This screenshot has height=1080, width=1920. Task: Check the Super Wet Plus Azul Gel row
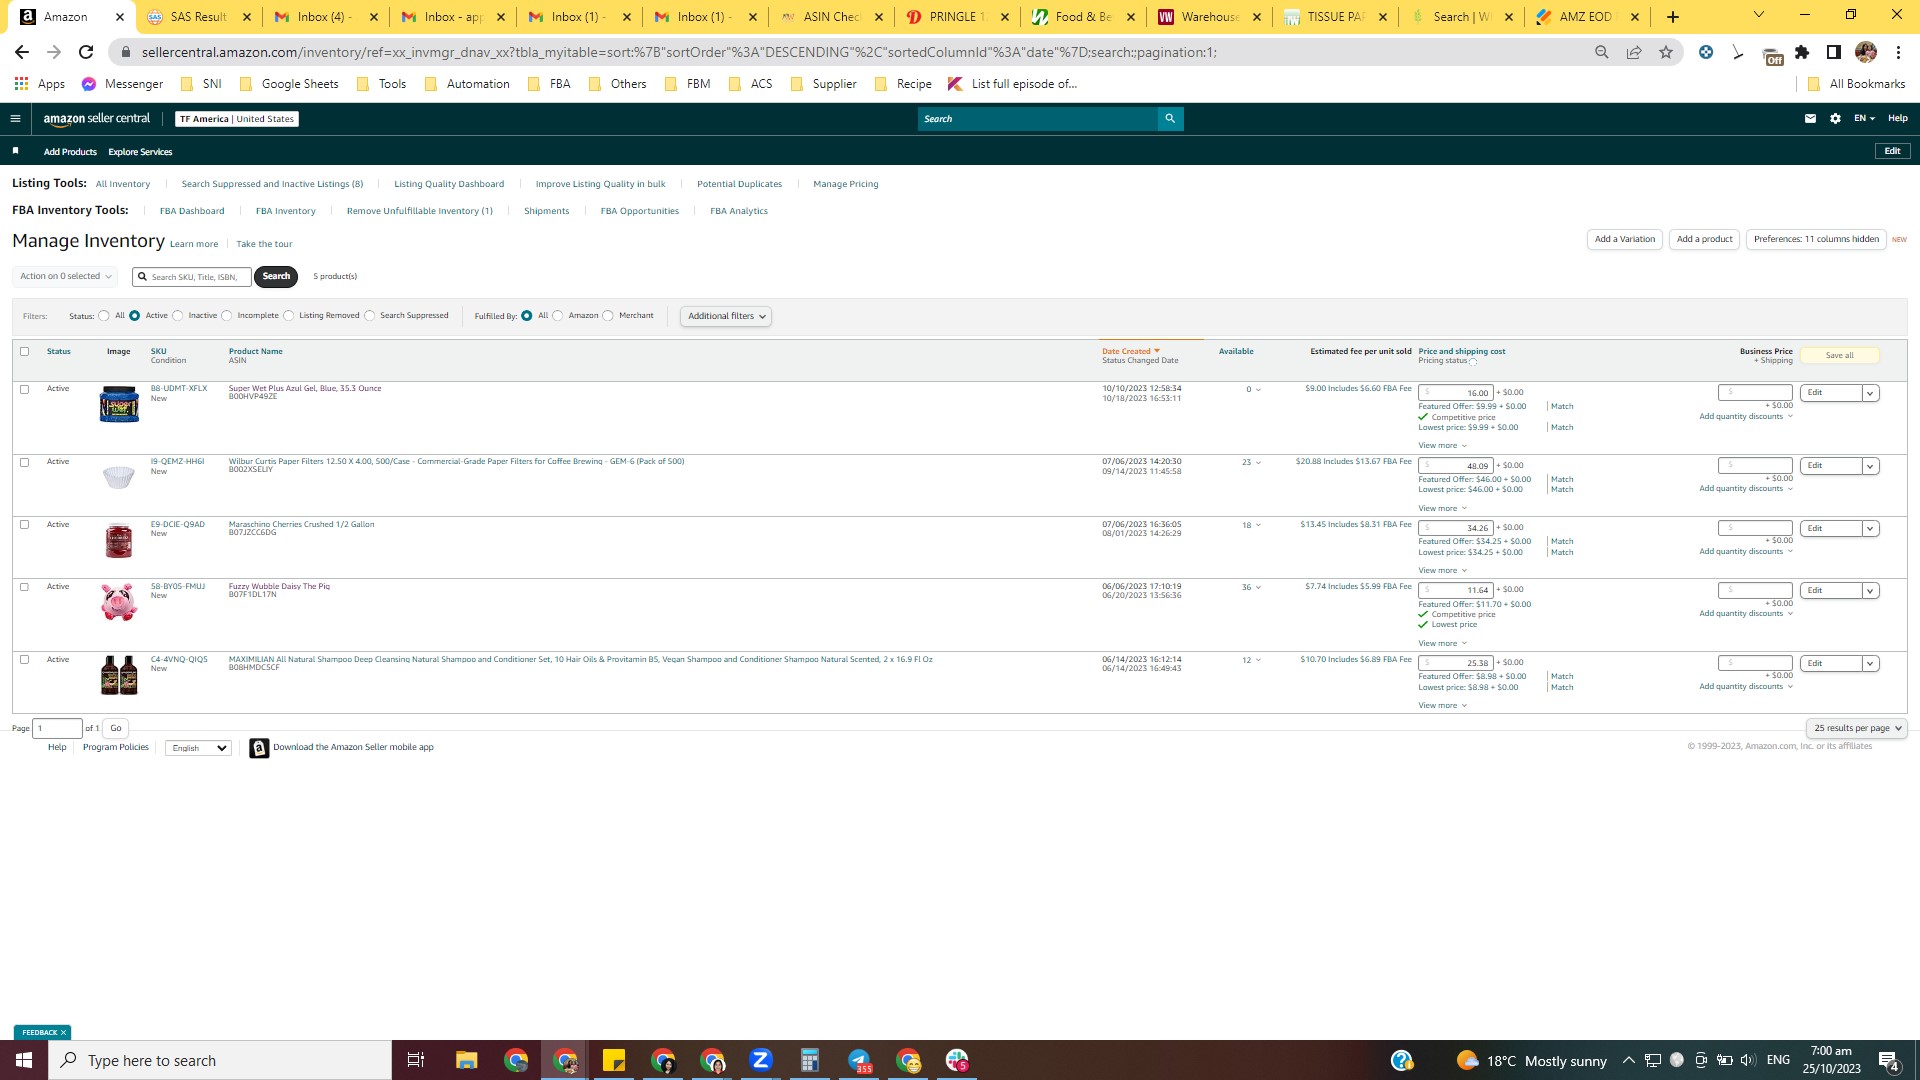25,389
